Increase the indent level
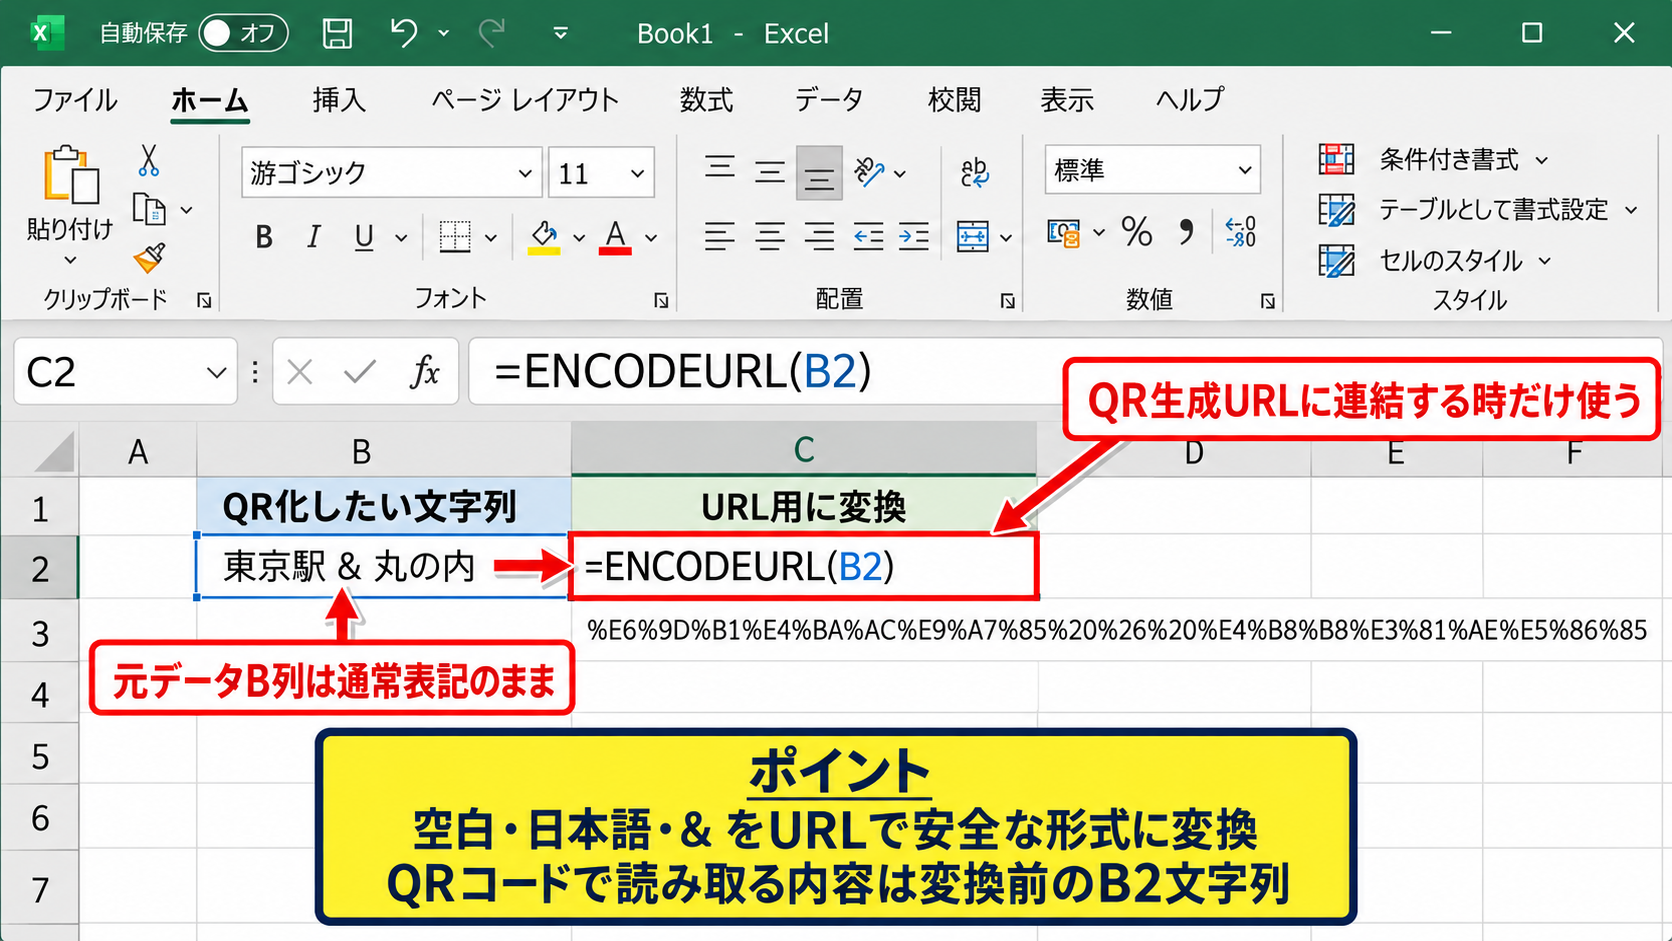This screenshot has width=1672, height=941. pos(914,237)
